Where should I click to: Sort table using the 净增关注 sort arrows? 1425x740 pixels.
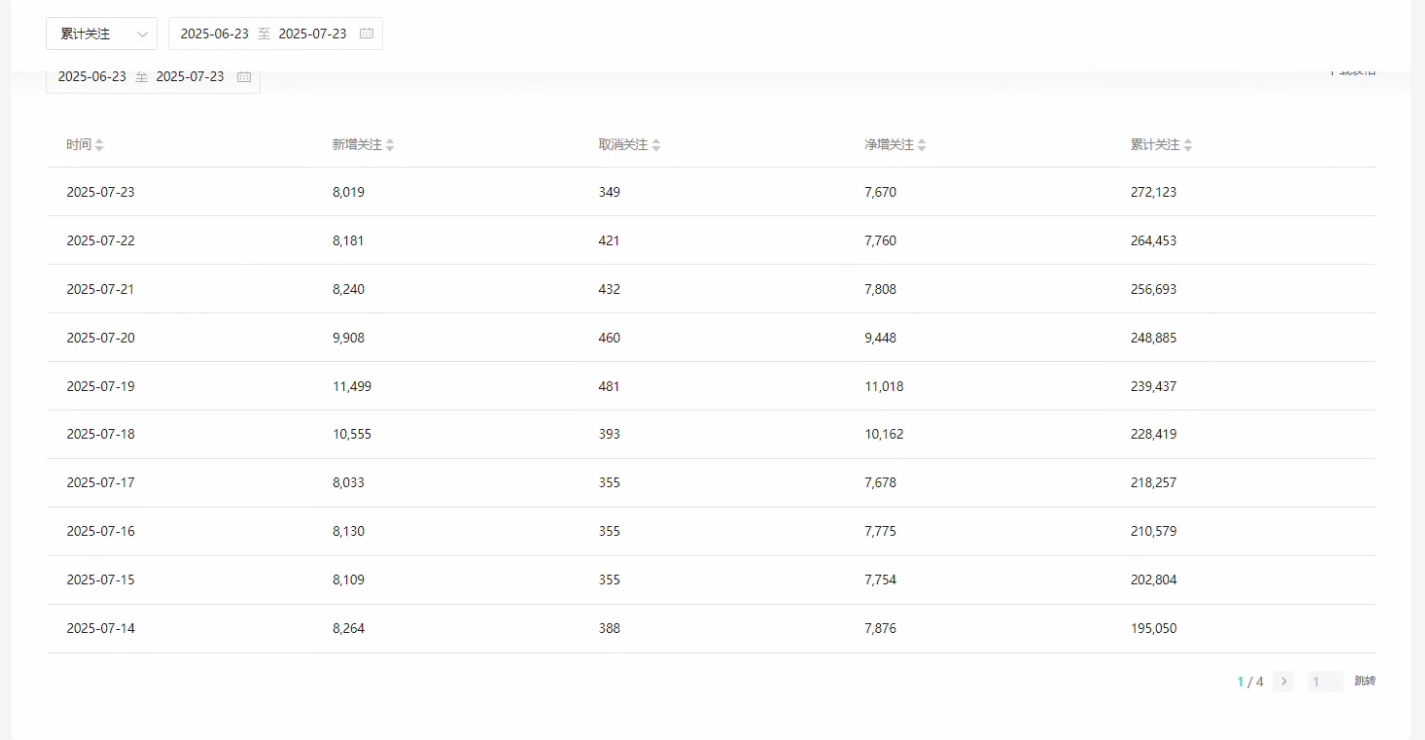922,145
